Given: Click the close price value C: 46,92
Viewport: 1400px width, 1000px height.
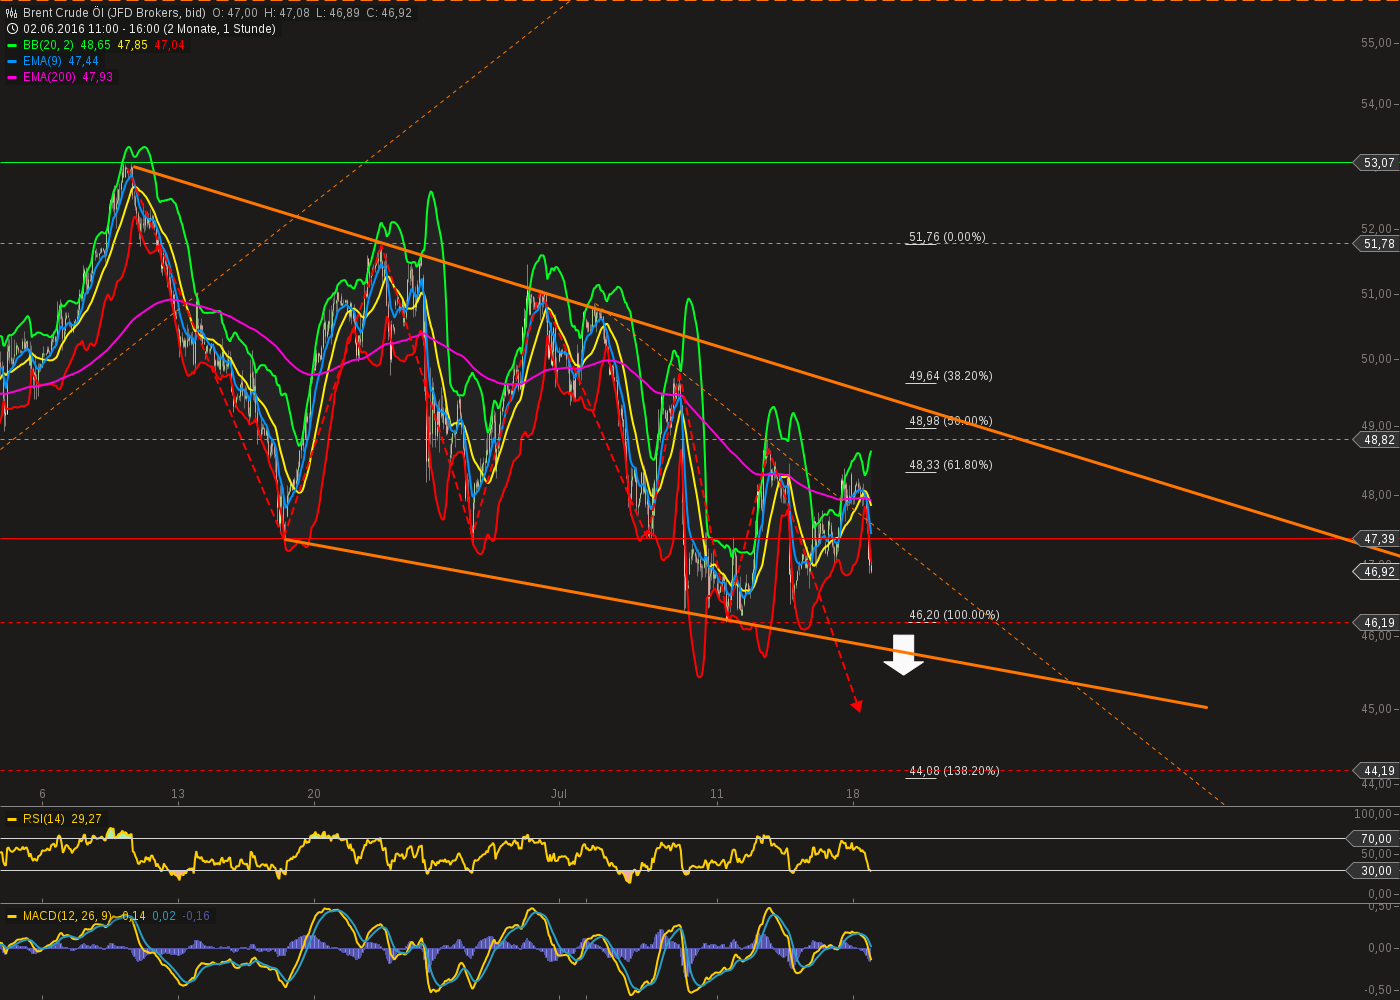Looking at the screenshot, I should tap(389, 13).
